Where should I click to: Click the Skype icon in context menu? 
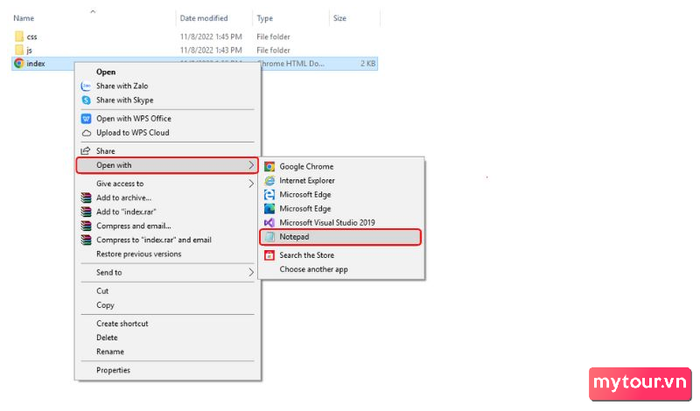coord(86,100)
